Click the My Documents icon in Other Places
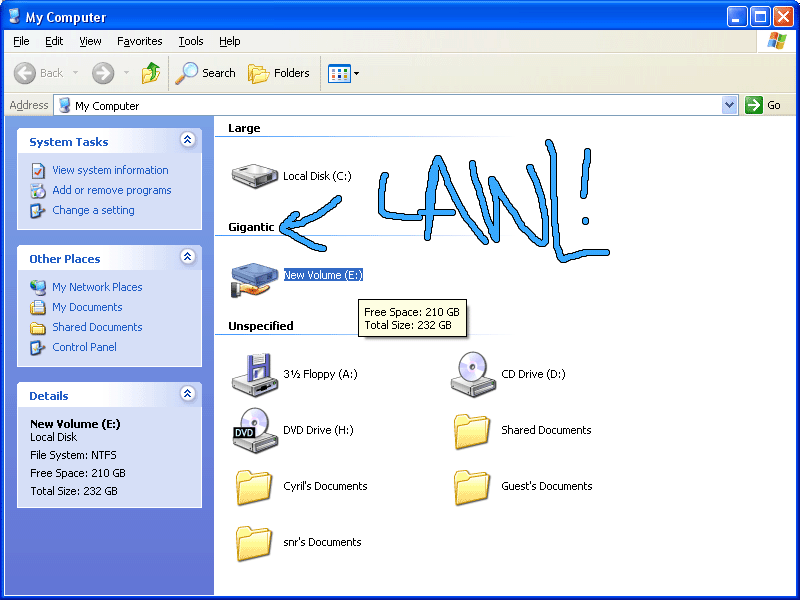 (38, 307)
